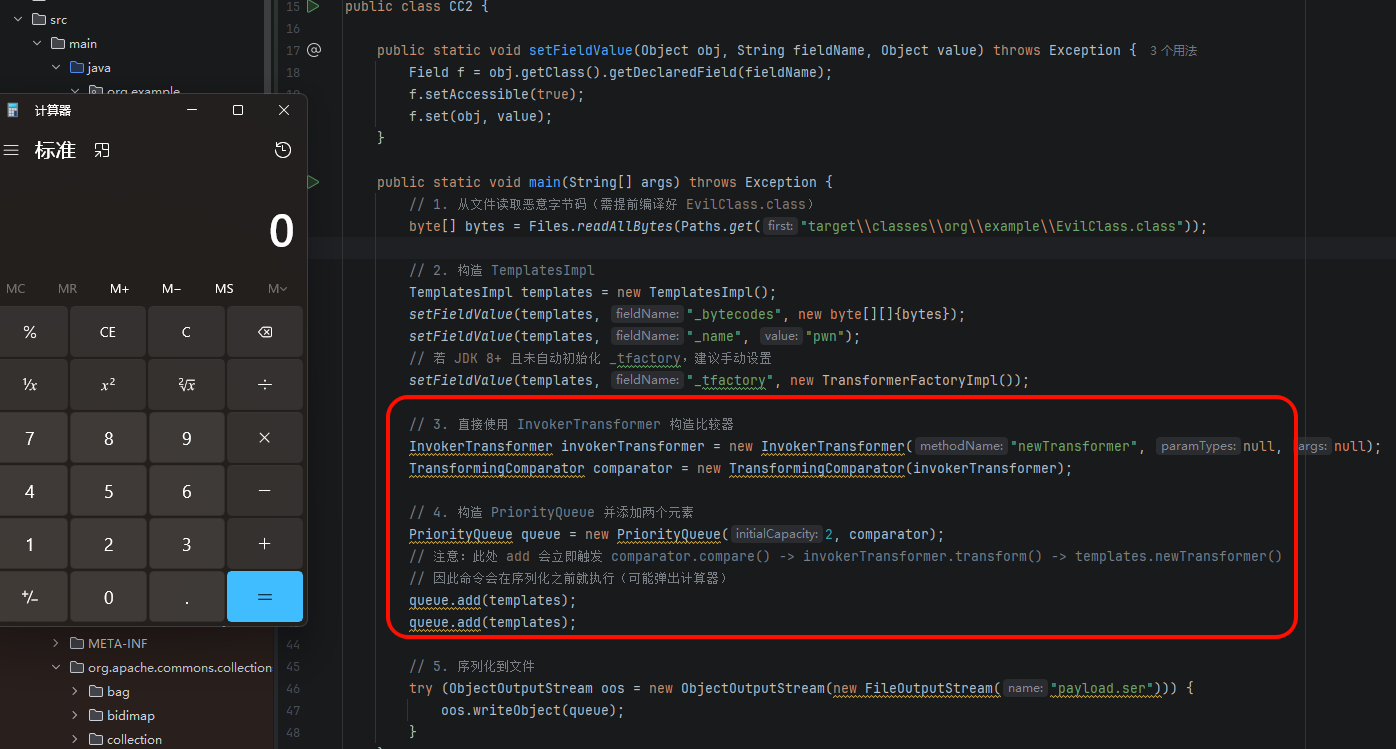Click digit 2 on Calculator
The width and height of the screenshot is (1396, 749).
[108, 544]
